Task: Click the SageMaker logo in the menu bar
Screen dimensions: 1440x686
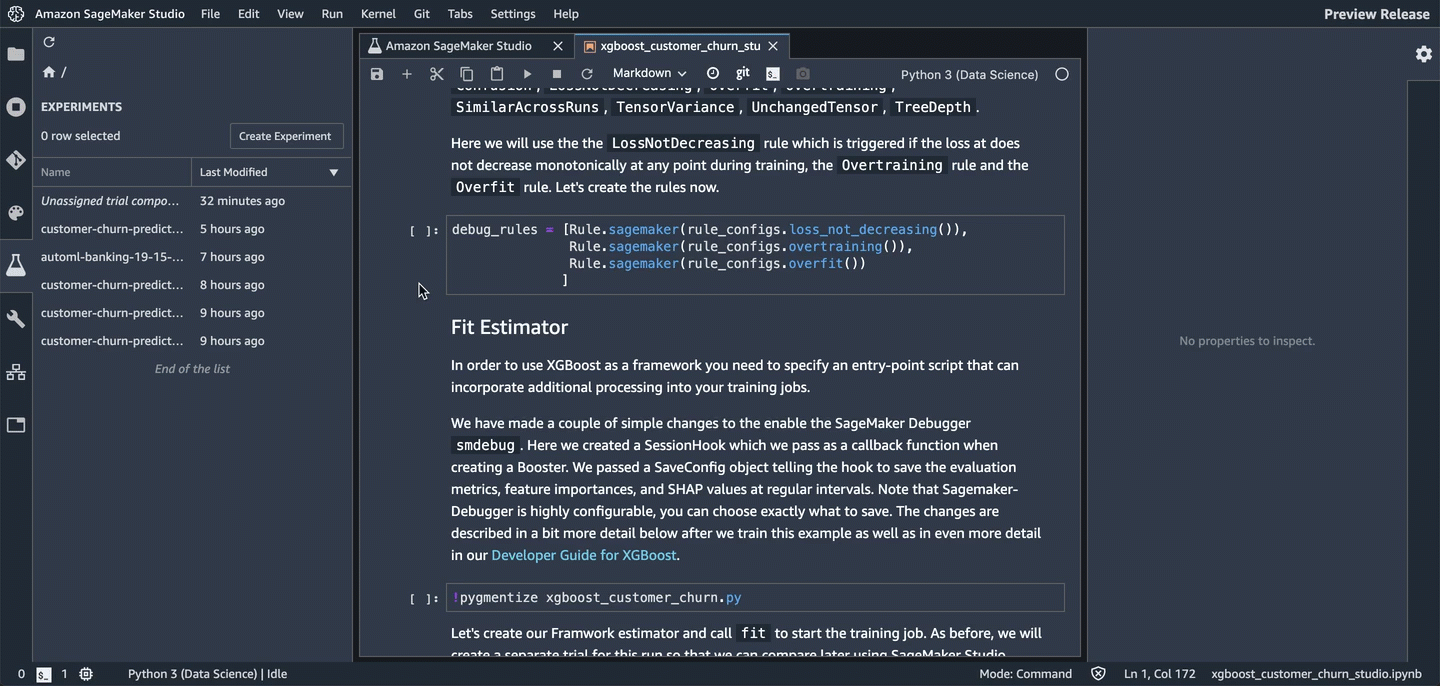Action: tap(16, 14)
